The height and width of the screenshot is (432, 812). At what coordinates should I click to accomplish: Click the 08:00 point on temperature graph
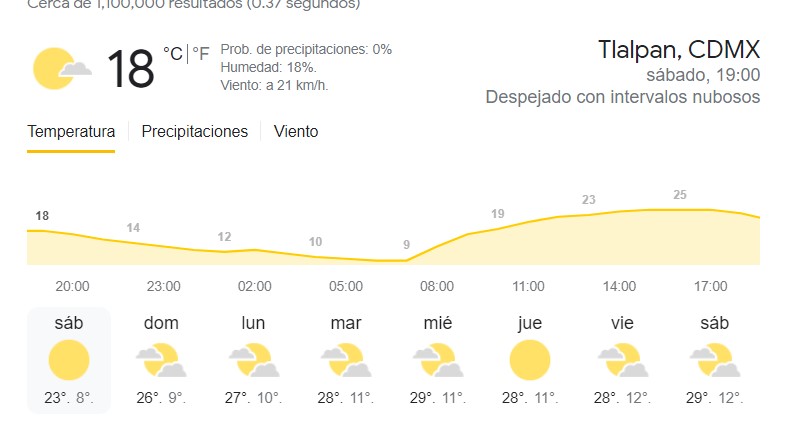437,246
